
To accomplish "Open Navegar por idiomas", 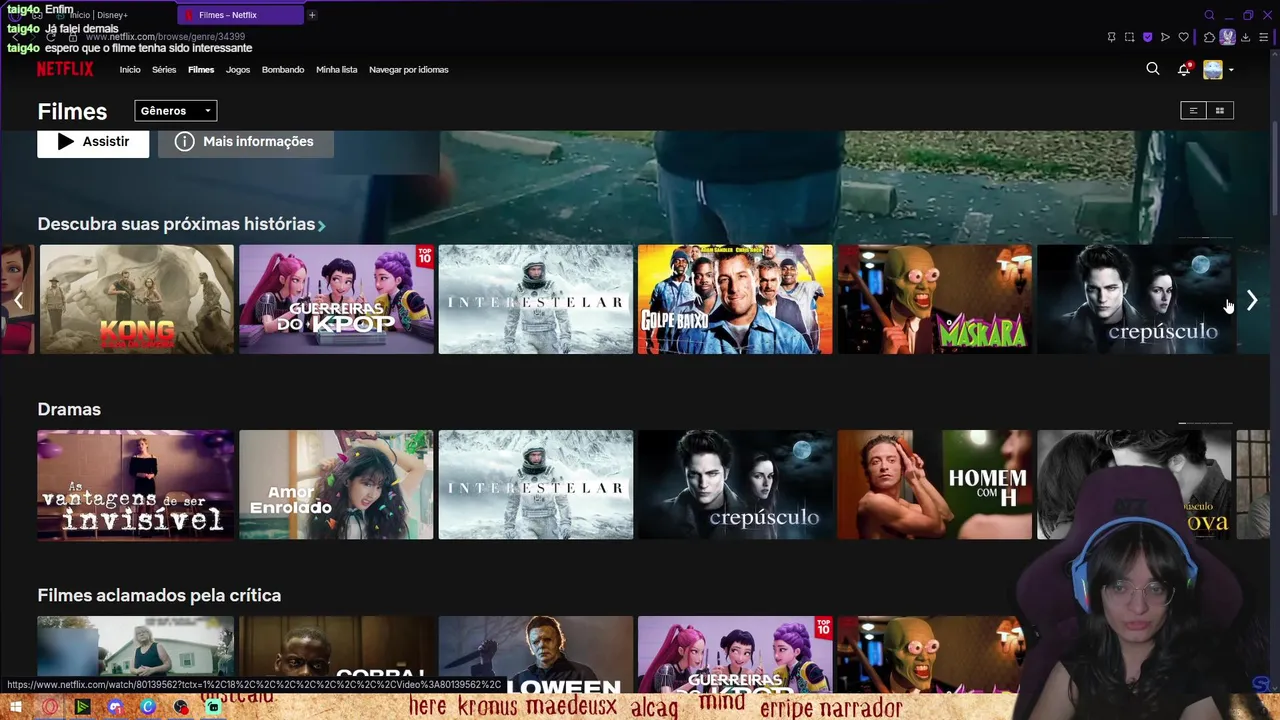I will point(409,70).
